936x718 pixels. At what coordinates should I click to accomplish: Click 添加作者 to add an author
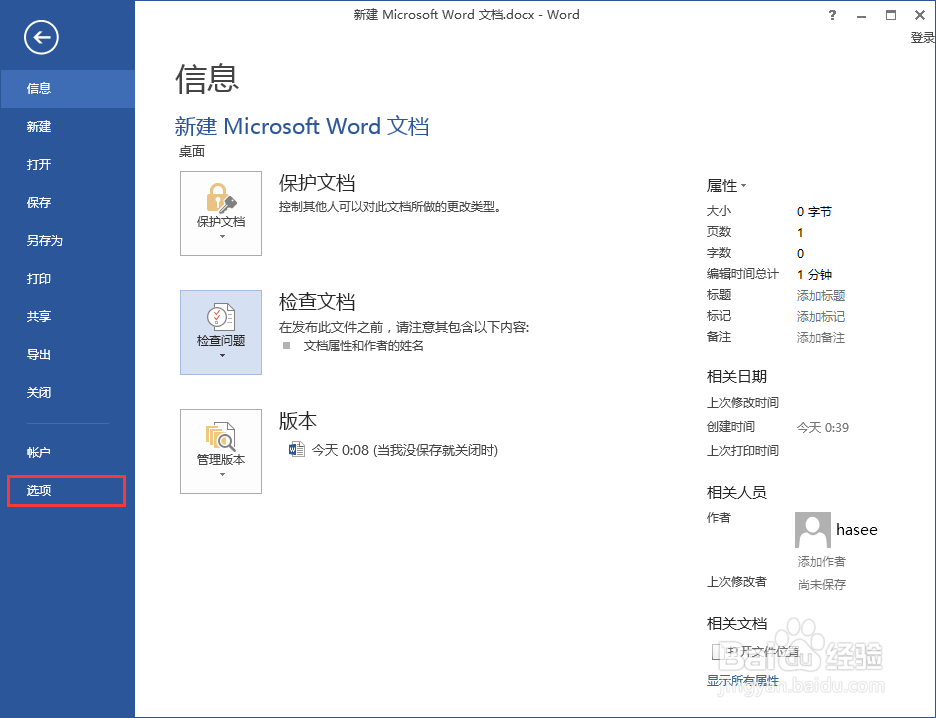(x=821, y=562)
